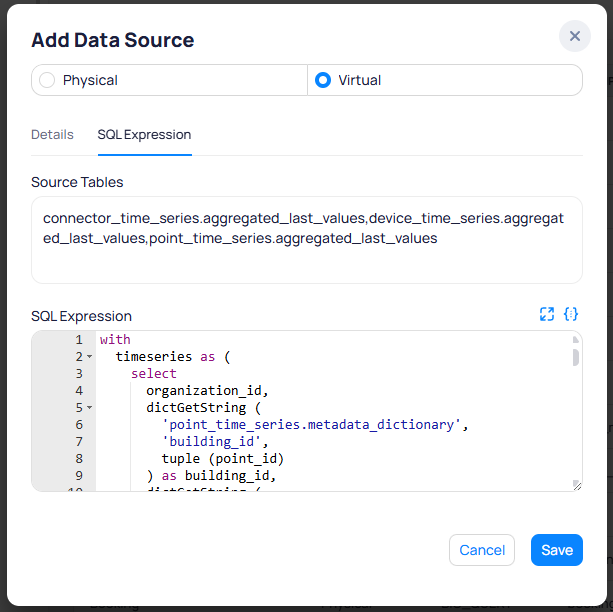Screen dimensions: 613x612
Task: Click 'timeseries' on line 2
Action: coord(154,357)
